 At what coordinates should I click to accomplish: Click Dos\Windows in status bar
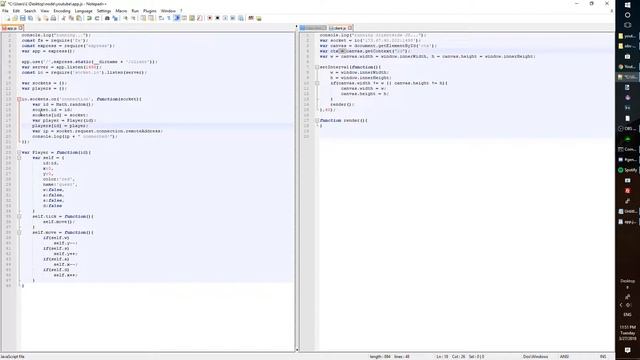(535, 357)
